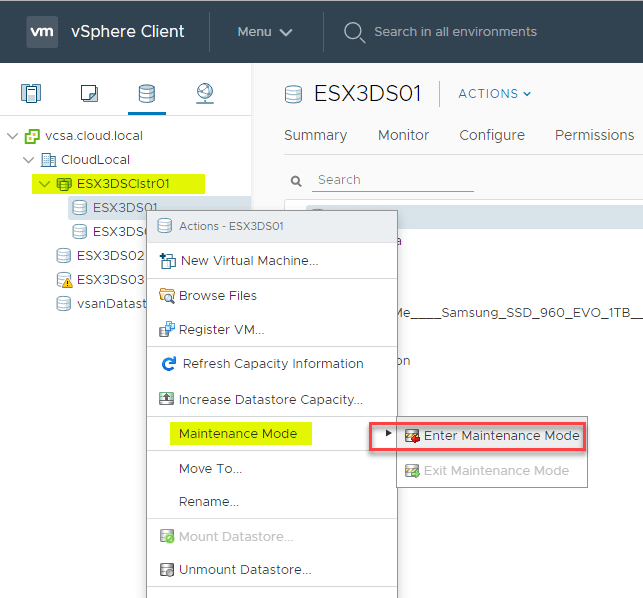Click the Increase Datastore Capacity icon

166,399
